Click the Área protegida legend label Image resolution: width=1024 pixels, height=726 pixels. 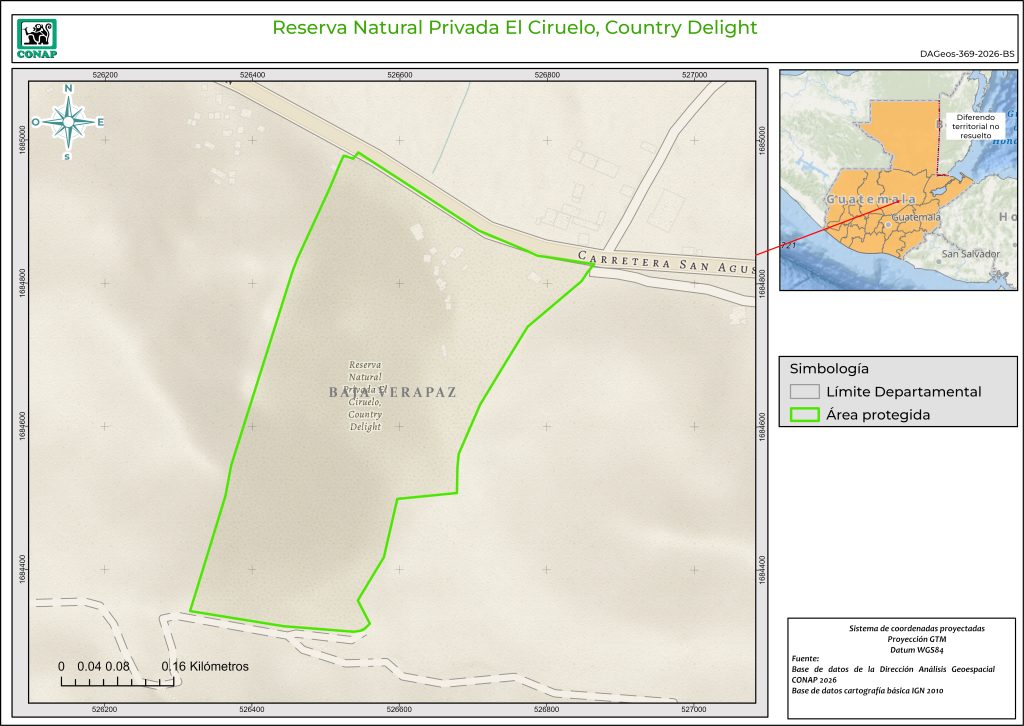(878, 415)
